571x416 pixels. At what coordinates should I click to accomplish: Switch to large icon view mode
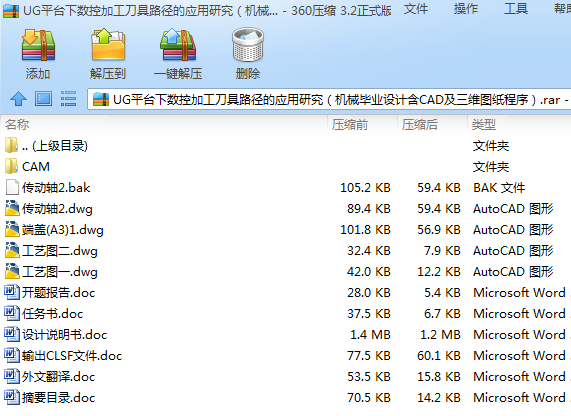pos(43,99)
